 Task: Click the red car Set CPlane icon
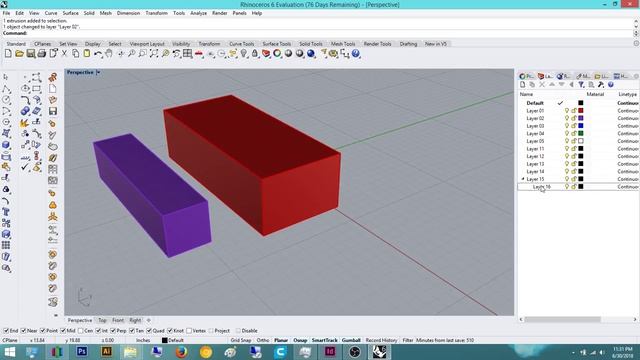[199, 53]
